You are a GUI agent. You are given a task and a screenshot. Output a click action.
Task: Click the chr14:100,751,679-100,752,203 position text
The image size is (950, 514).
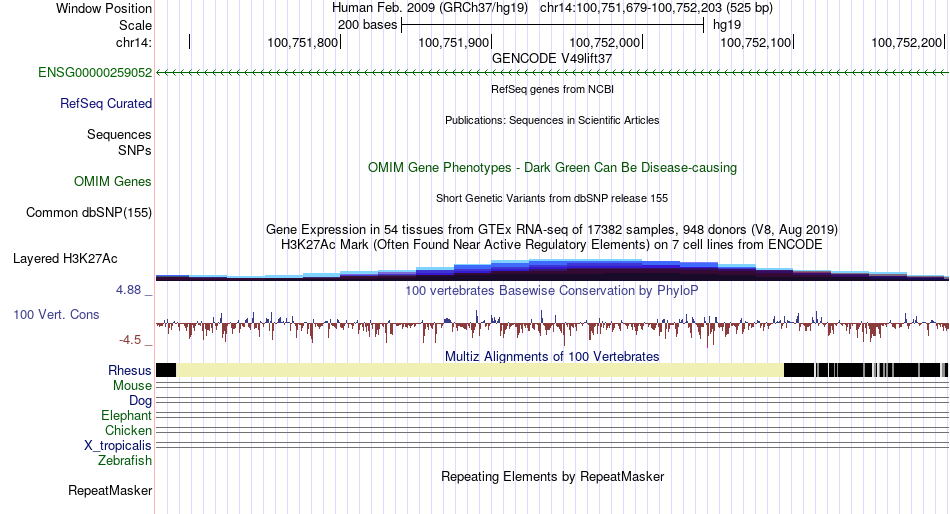coord(631,8)
